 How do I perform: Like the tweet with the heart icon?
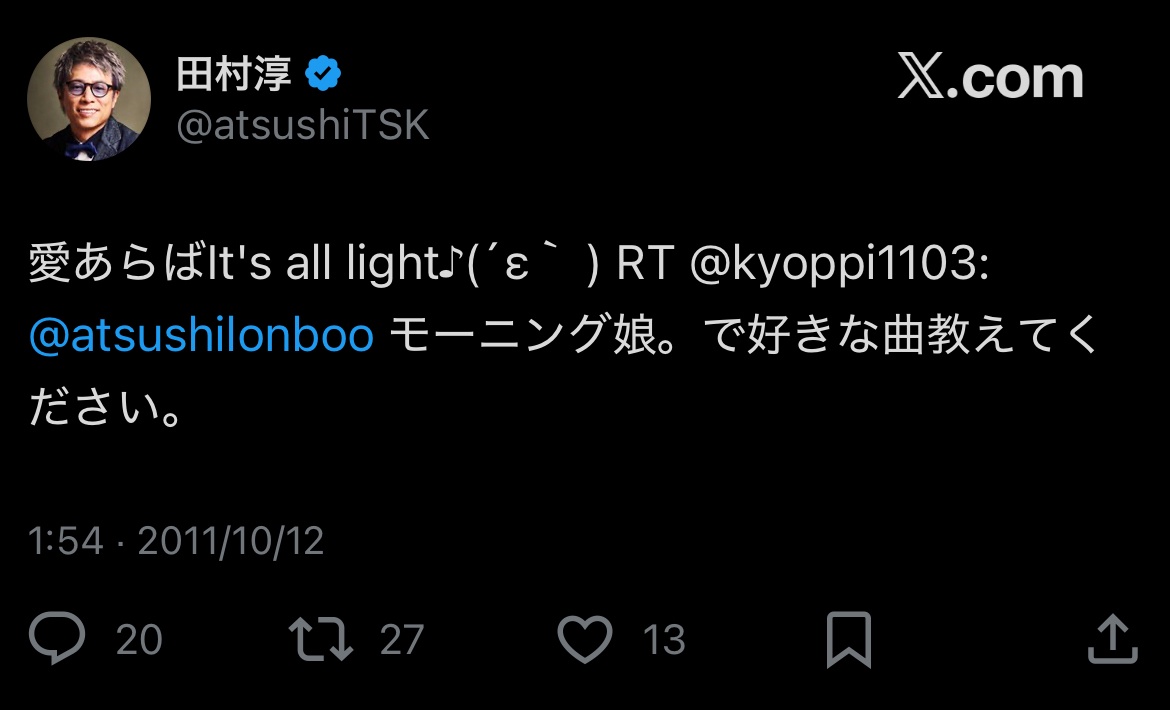(584, 639)
